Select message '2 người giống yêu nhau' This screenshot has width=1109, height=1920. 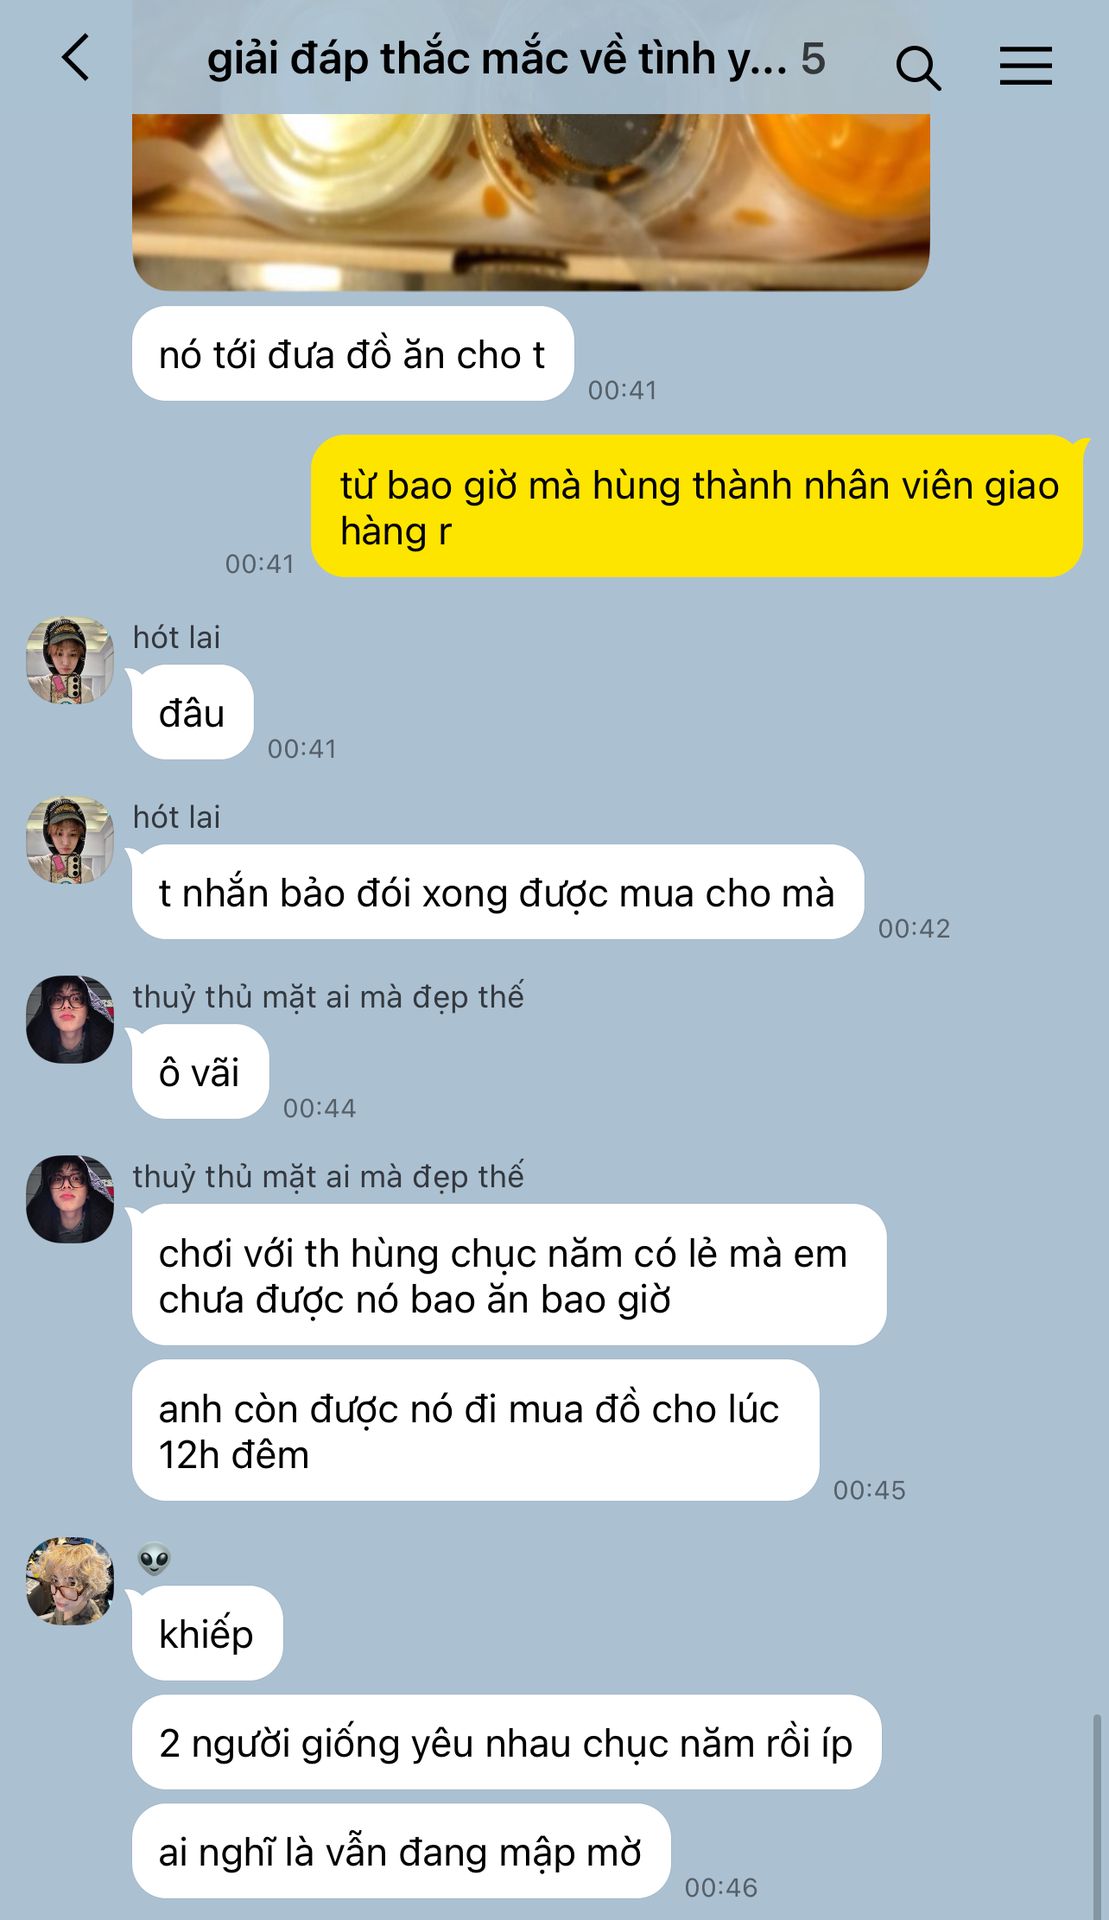[506, 1742]
